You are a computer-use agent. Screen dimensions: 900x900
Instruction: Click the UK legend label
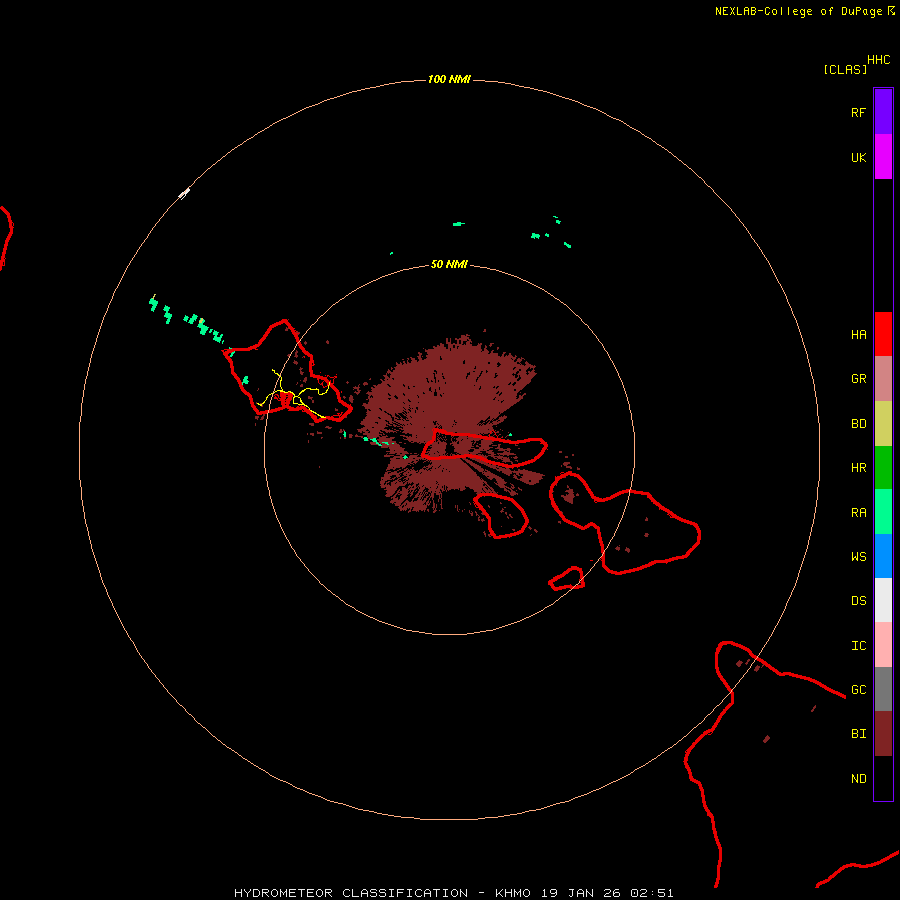(x=858, y=157)
